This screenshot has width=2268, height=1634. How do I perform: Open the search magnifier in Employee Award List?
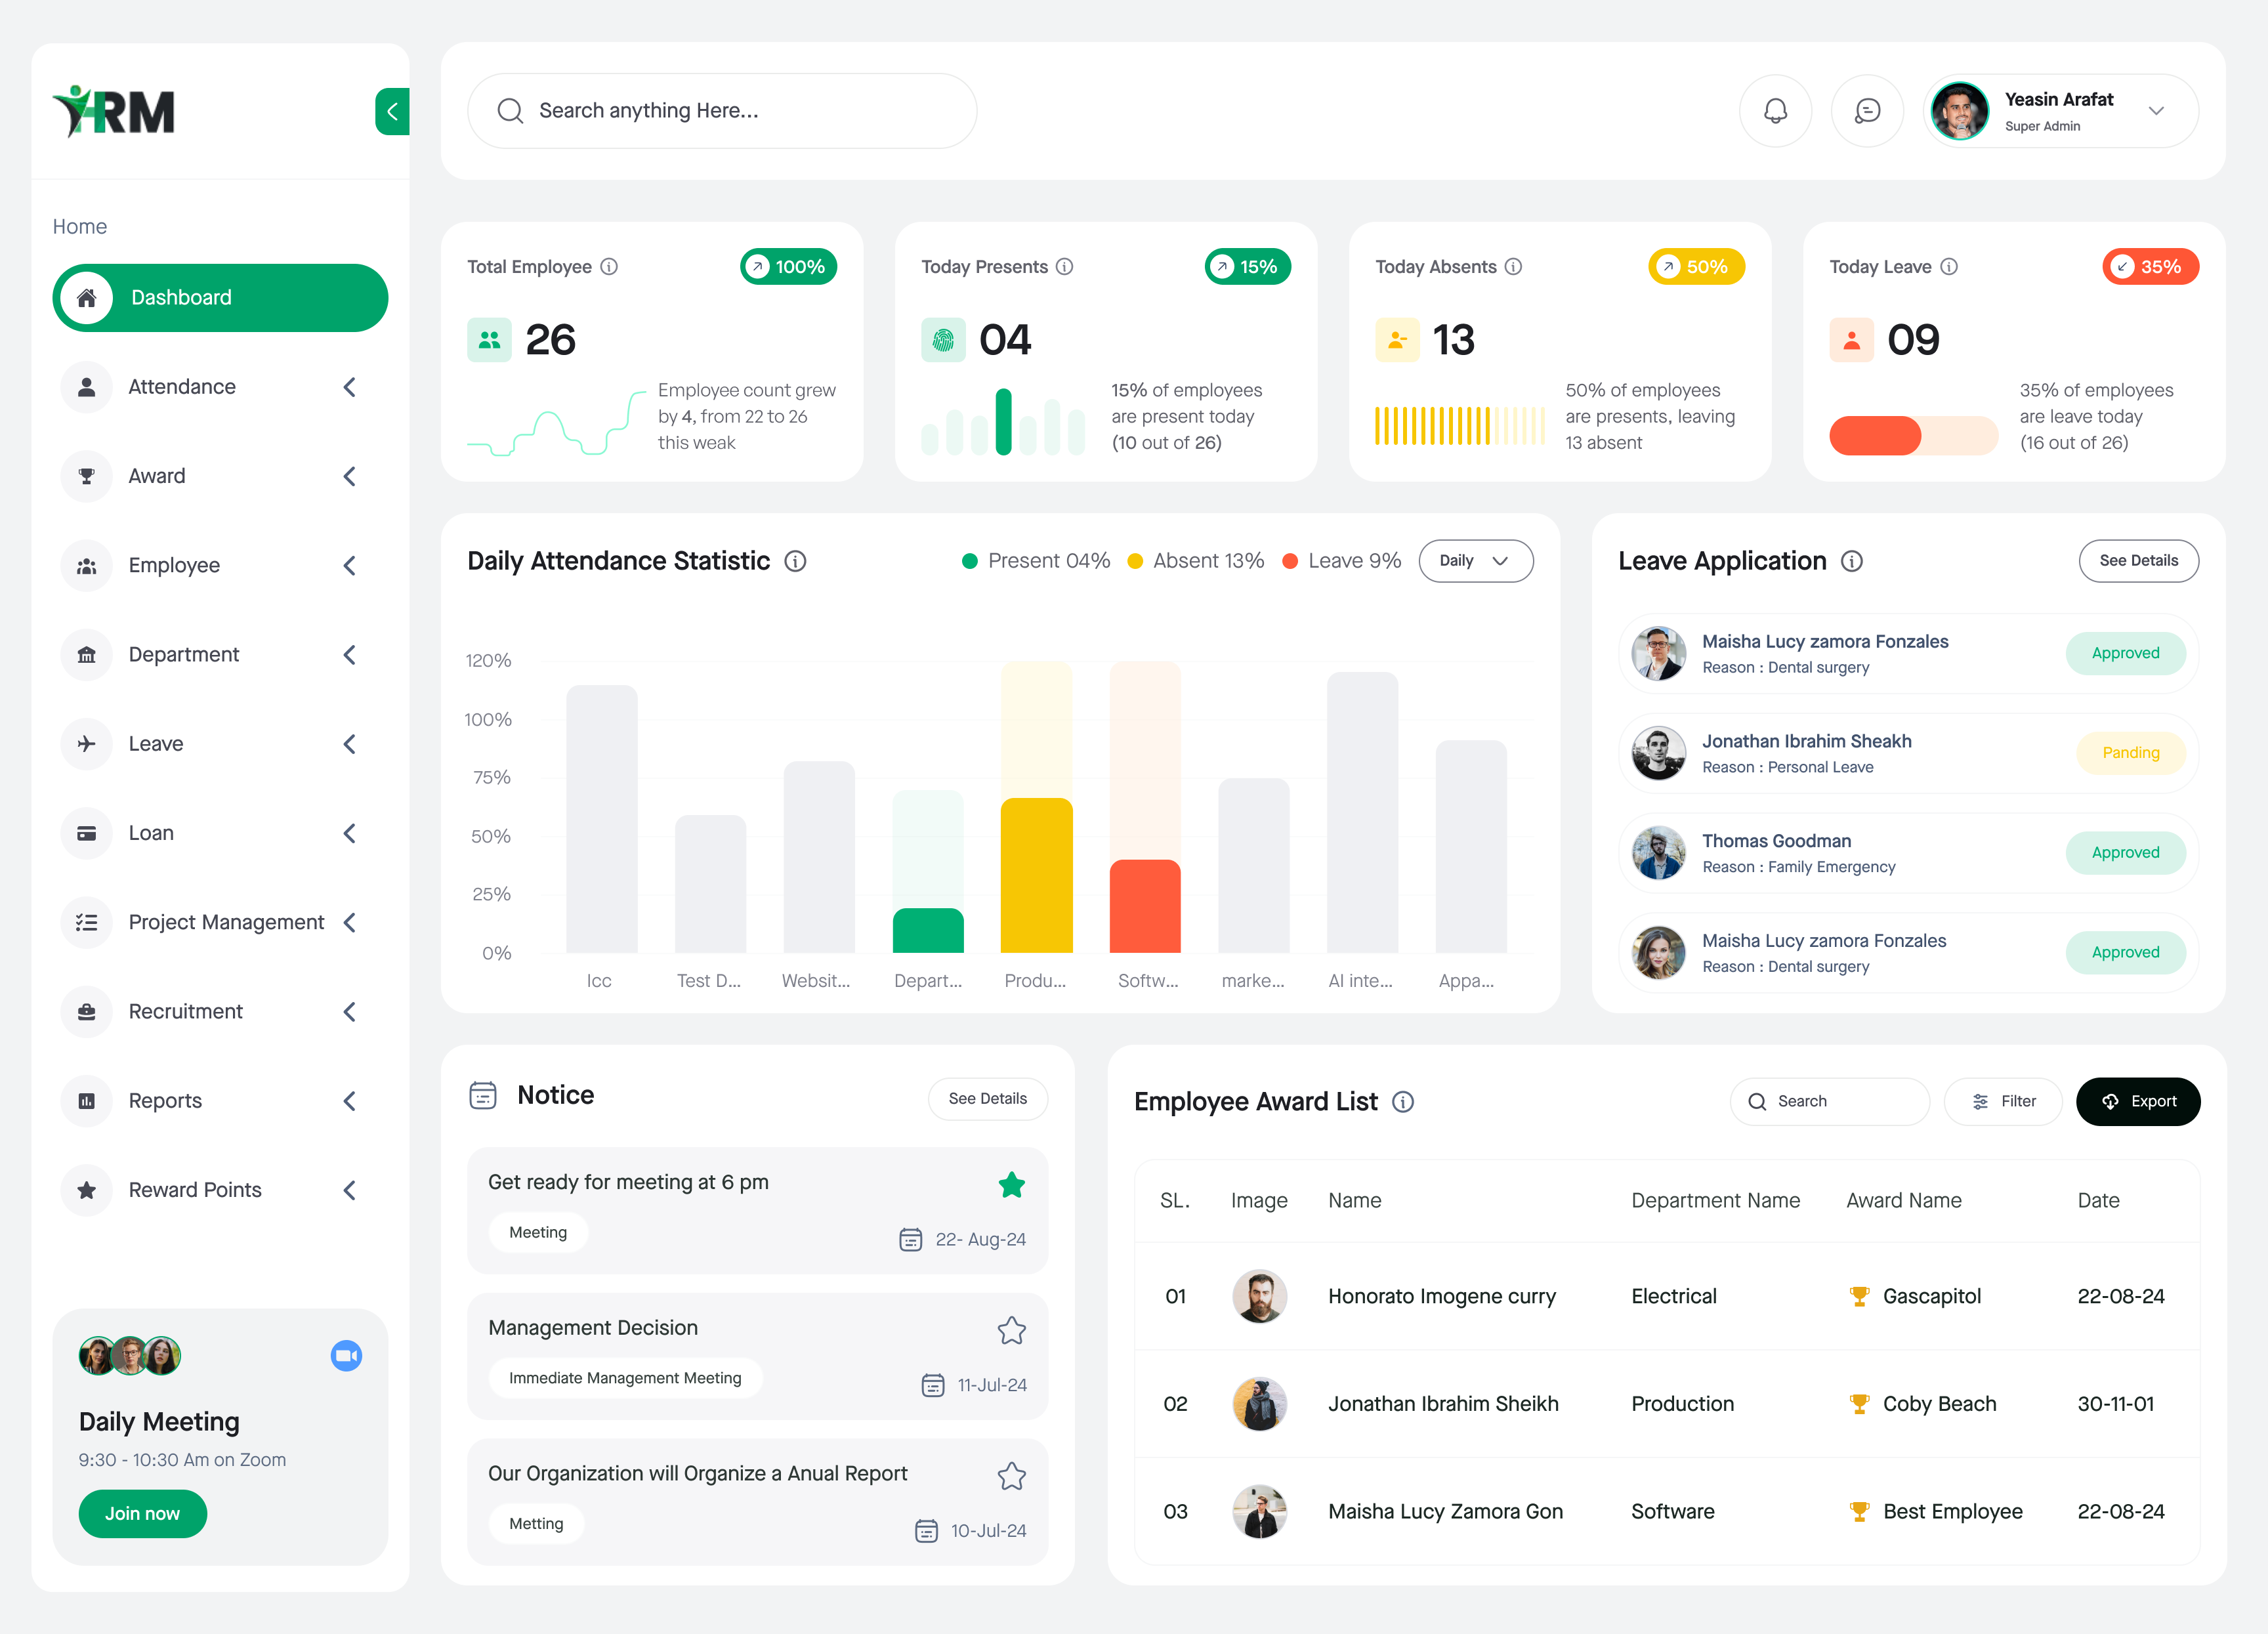1758,1101
